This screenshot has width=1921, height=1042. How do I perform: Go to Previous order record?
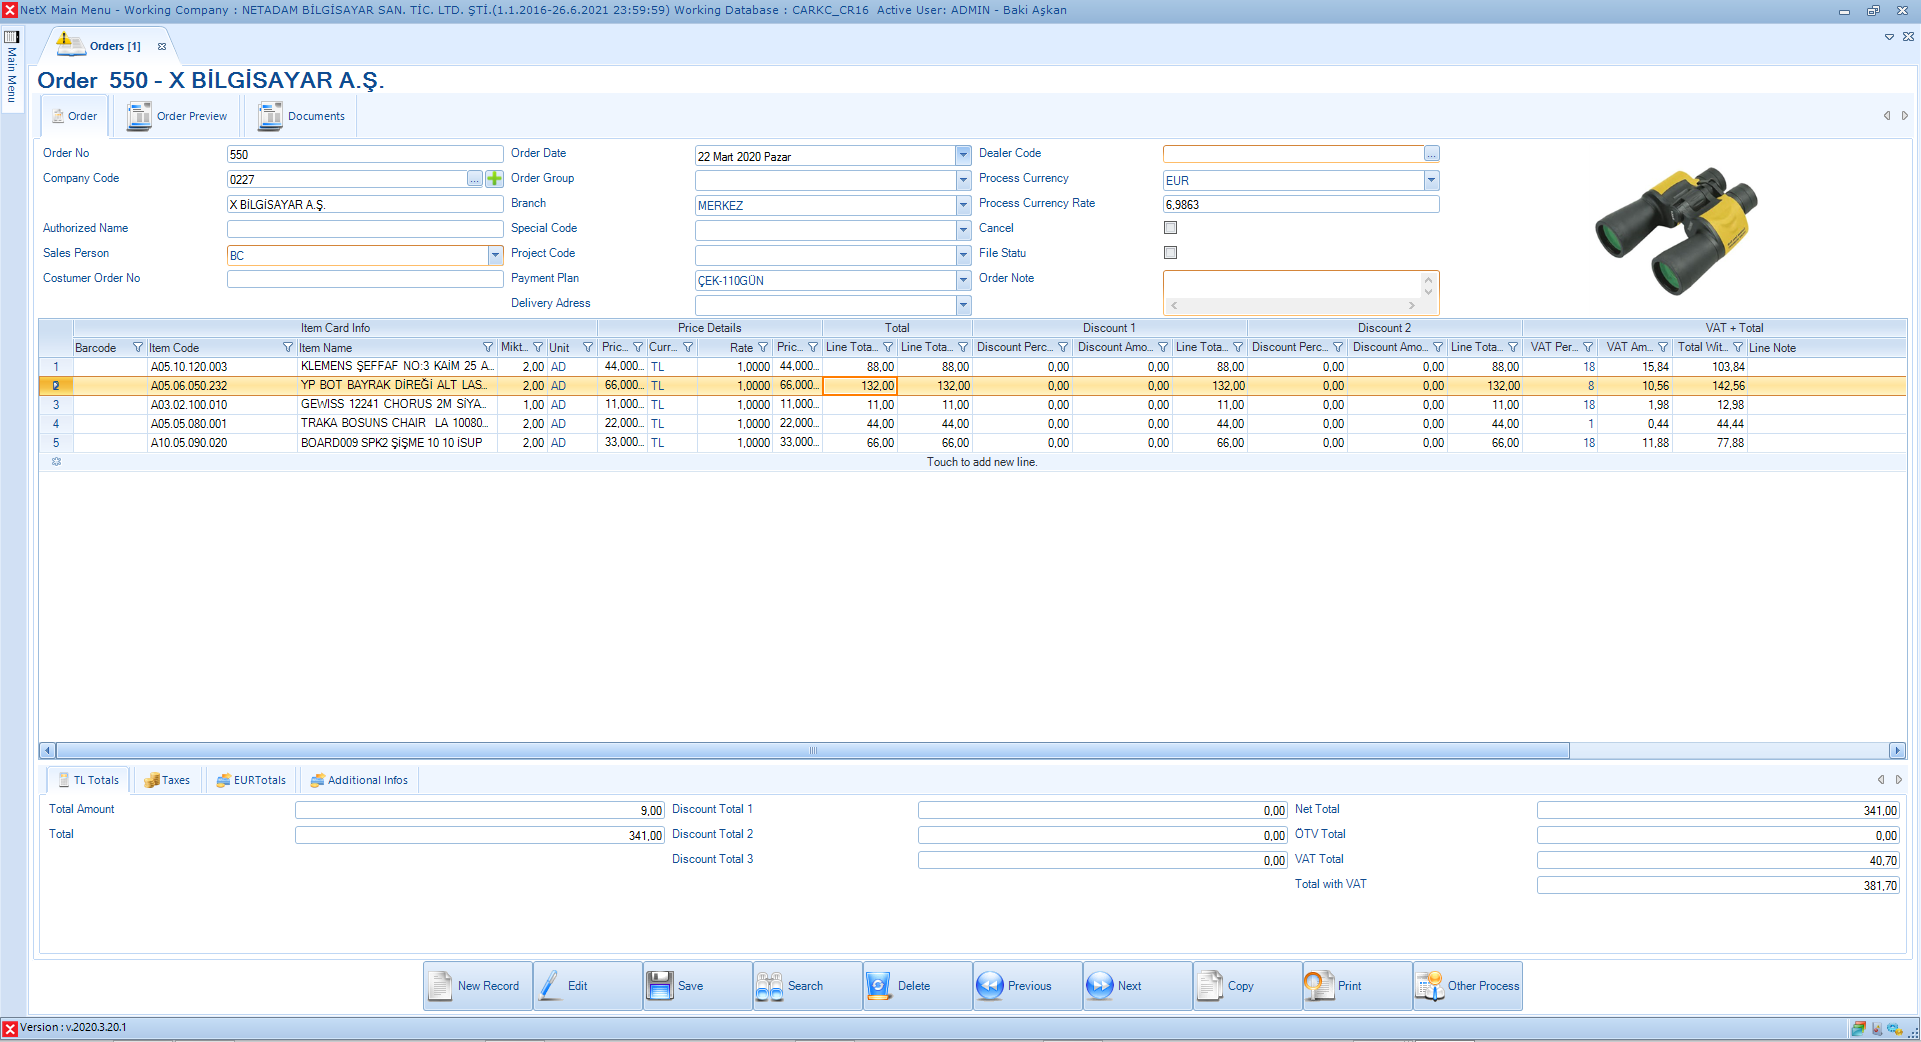click(x=989, y=986)
